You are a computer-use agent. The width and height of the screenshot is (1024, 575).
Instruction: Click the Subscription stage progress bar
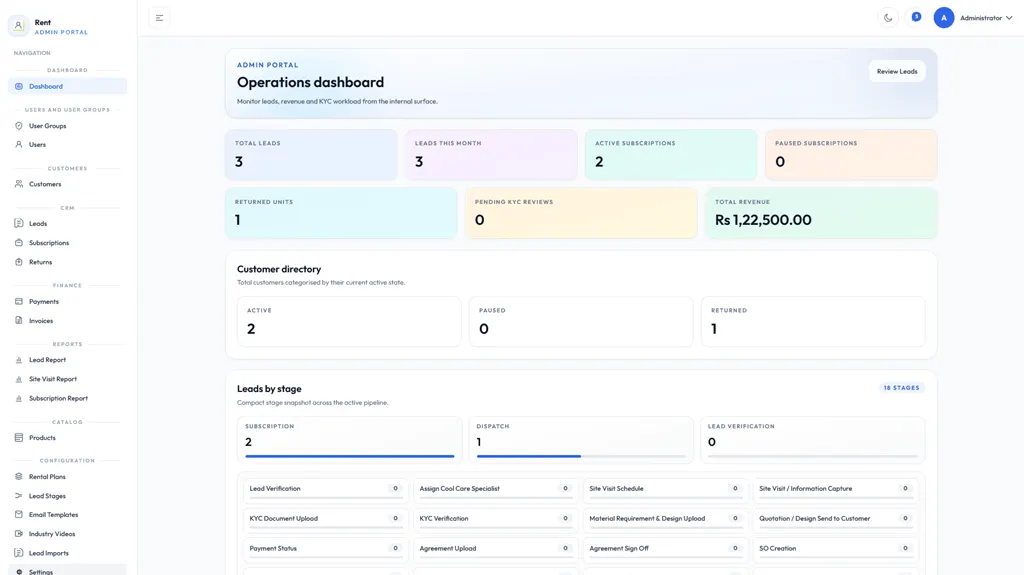coord(349,456)
